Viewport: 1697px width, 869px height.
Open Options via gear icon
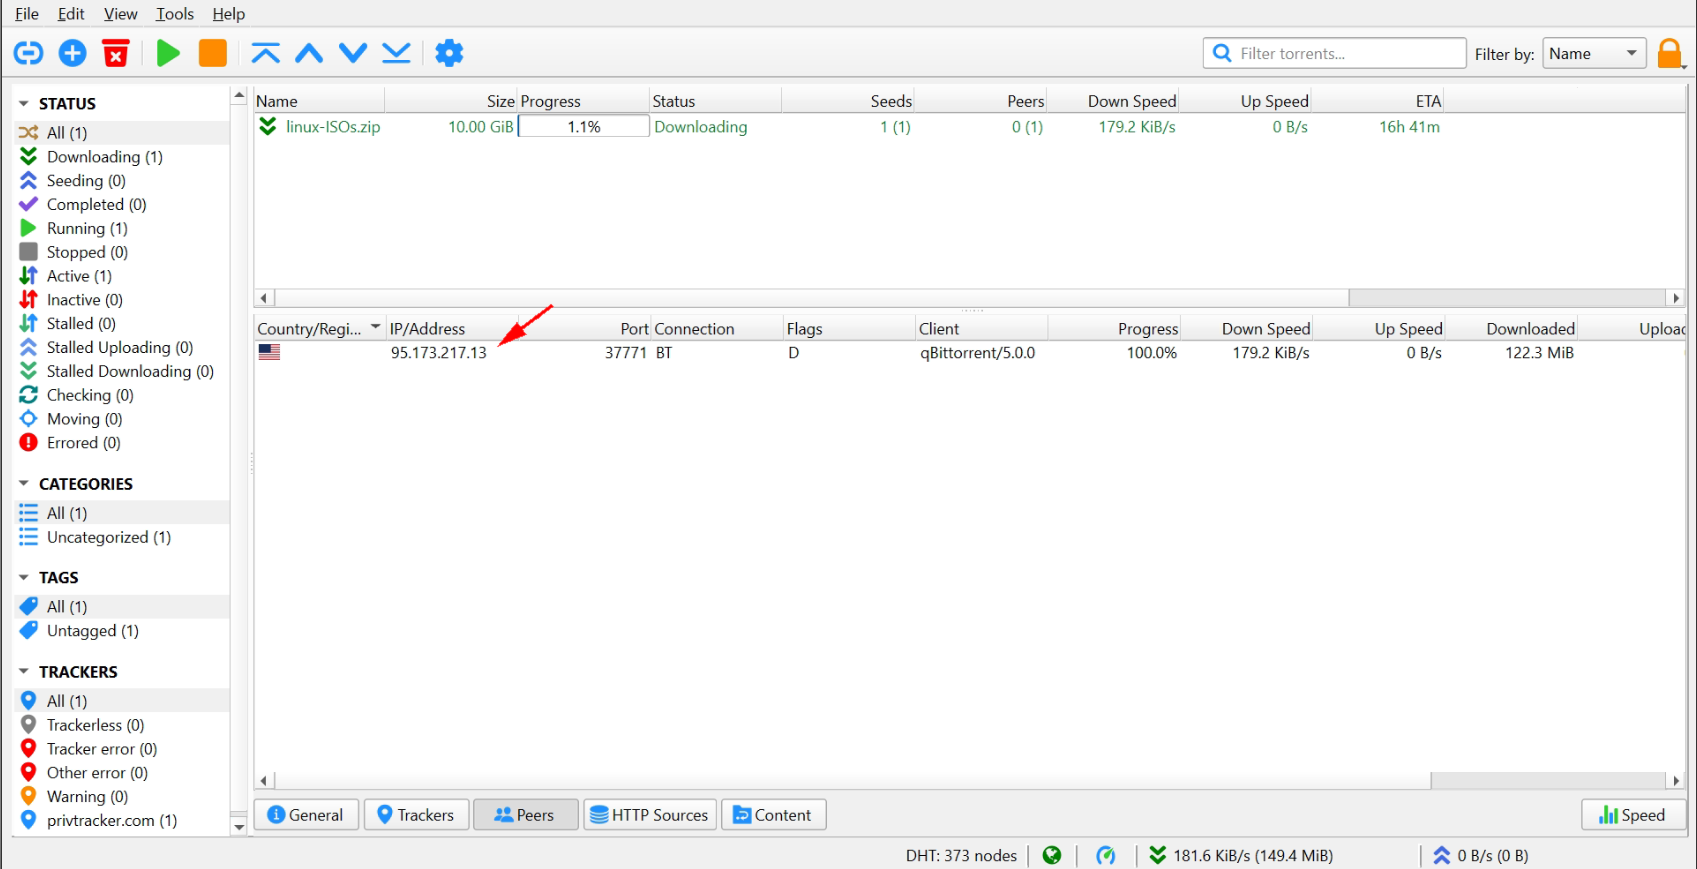click(x=449, y=53)
